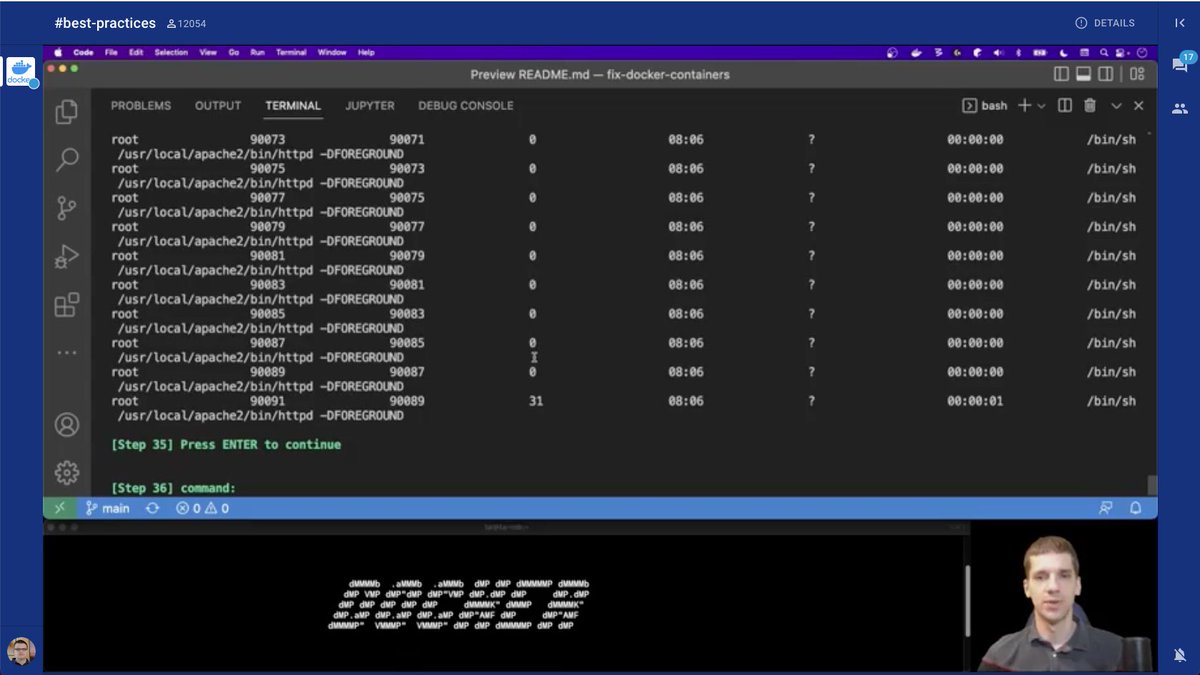The width and height of the screenshot is (1200, 675).
Task: Open the chat messages icon with 17 badge
Action: (x=1180, y=63)
